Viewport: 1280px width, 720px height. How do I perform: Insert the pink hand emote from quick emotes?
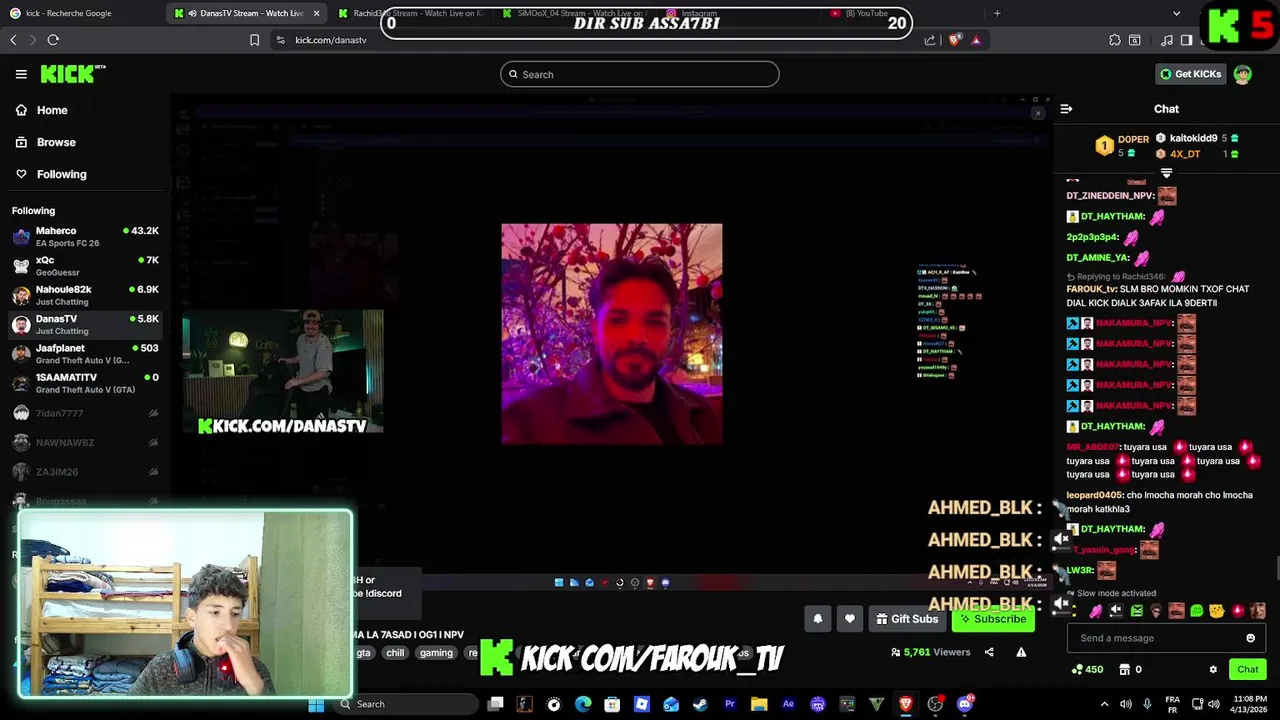1096,611
